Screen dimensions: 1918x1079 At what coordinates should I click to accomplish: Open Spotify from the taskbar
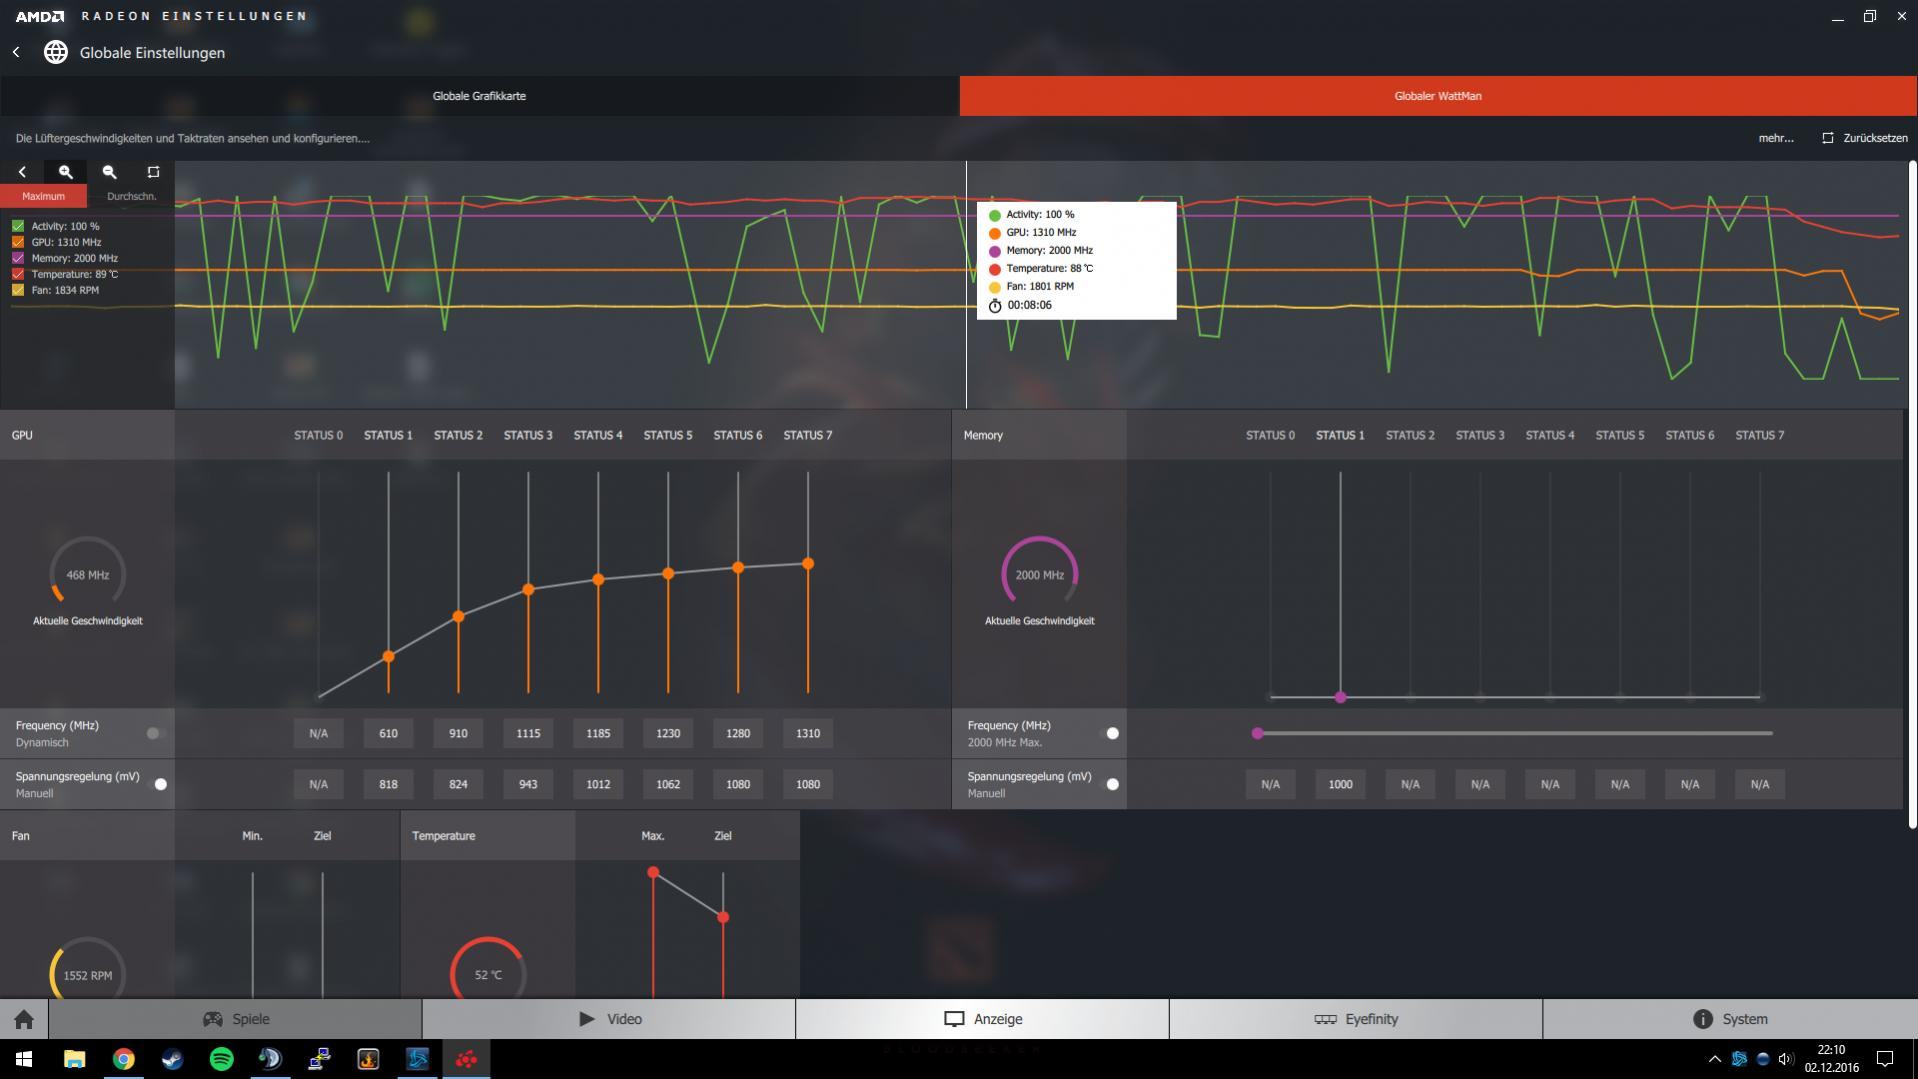click(221, 1058)
